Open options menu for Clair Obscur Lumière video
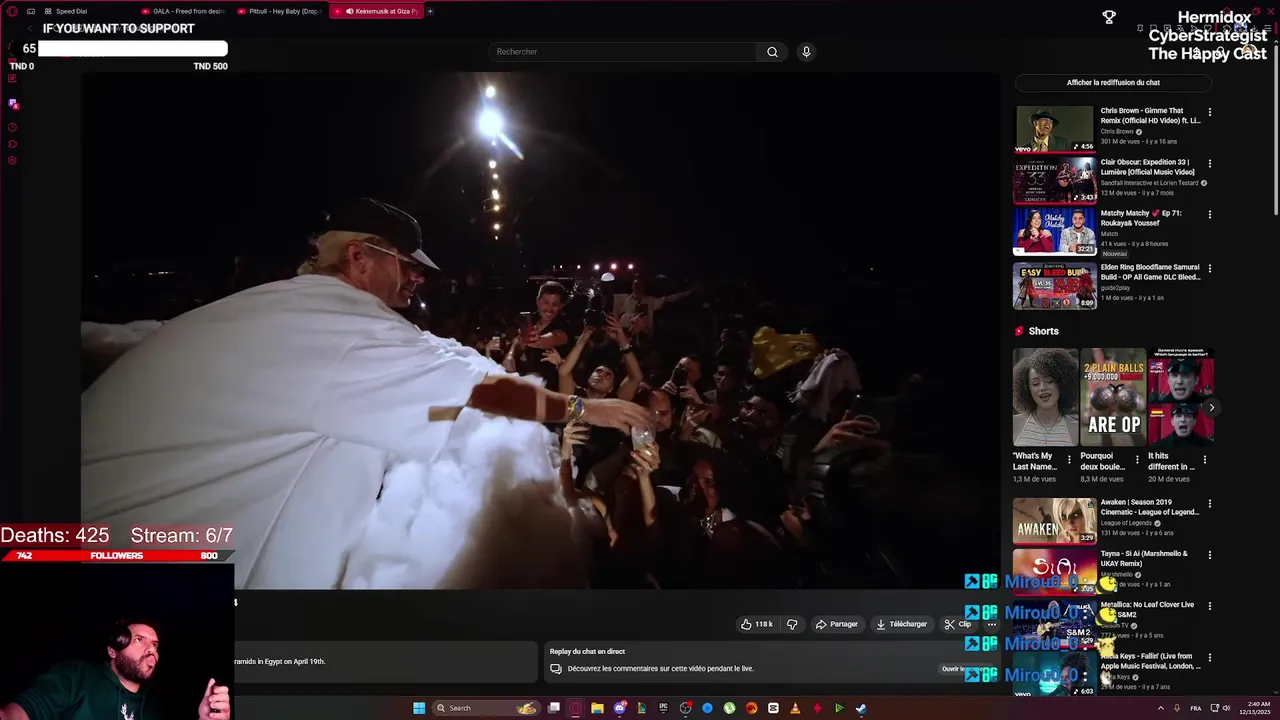This screenshot has height=720, width=1280. coord(1210,163)
